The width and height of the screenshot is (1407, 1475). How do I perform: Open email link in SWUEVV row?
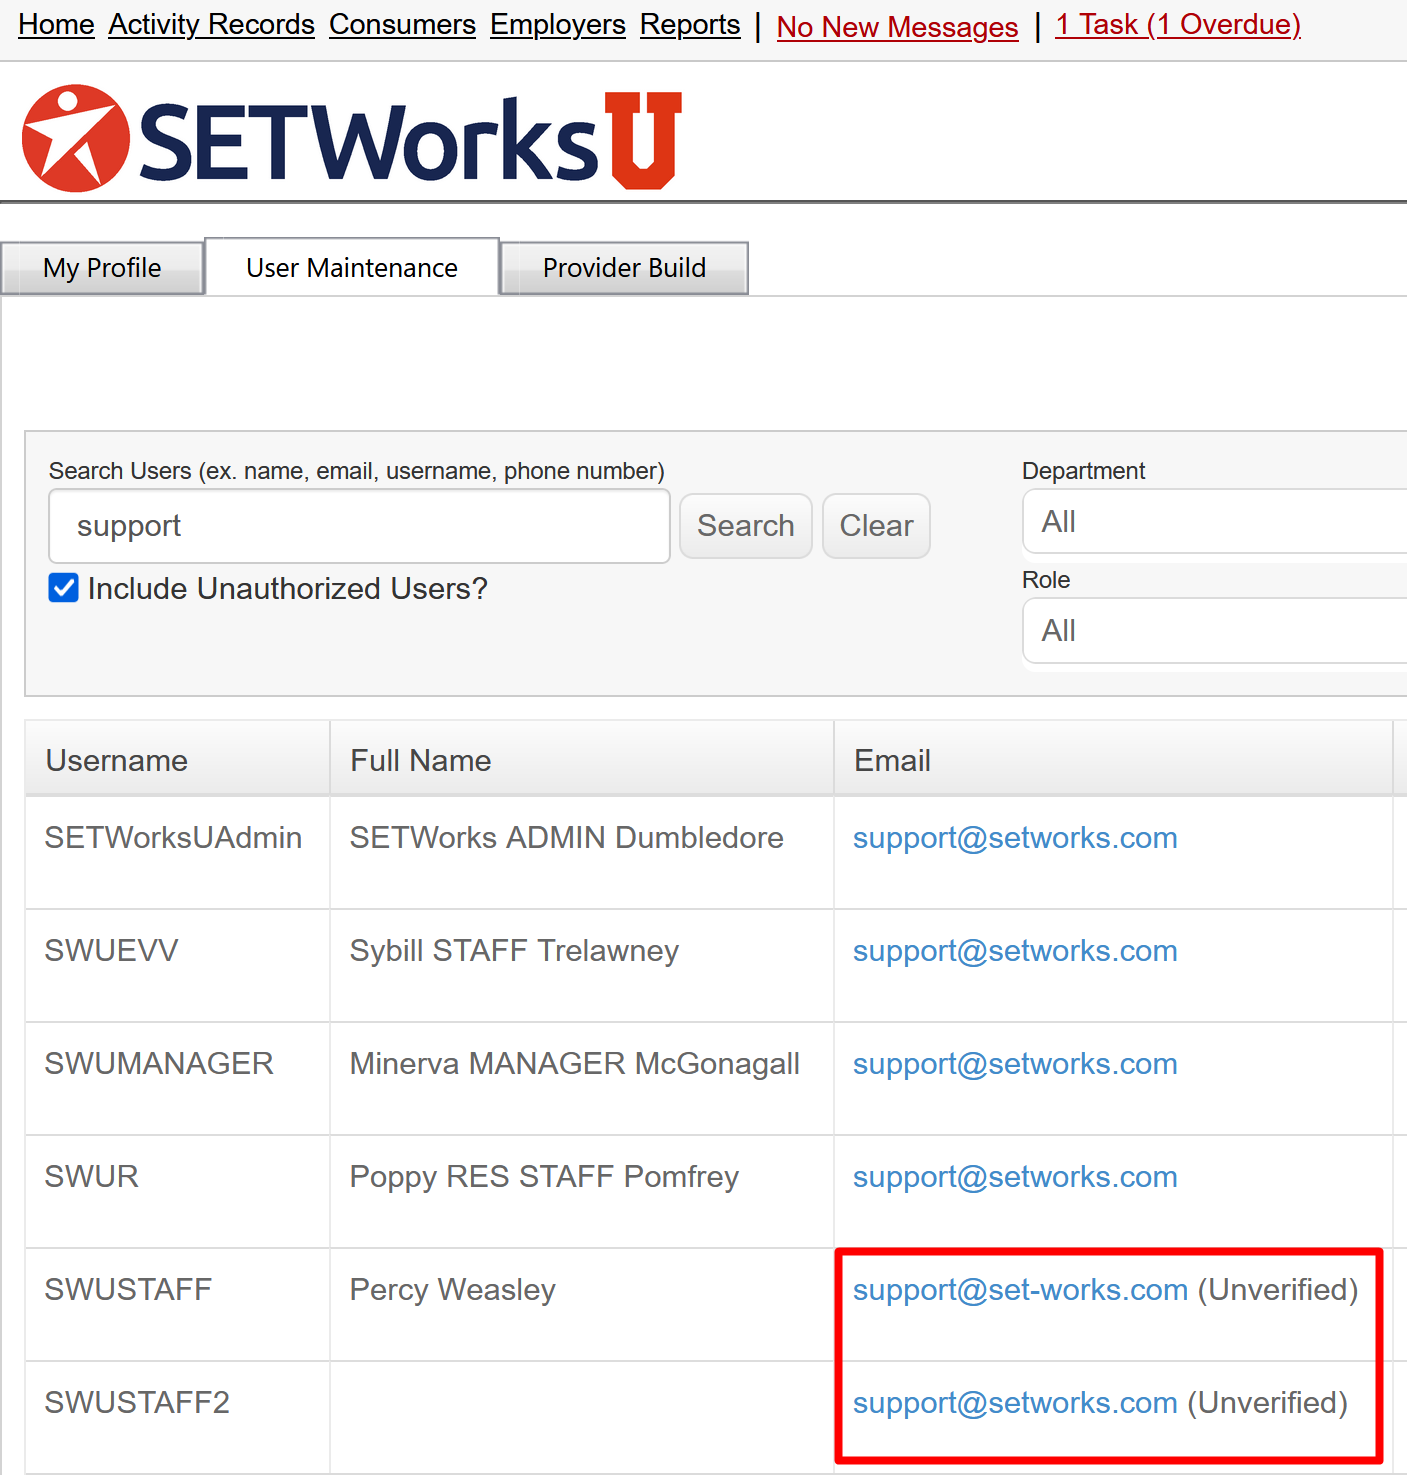[x=1015, y=951]
